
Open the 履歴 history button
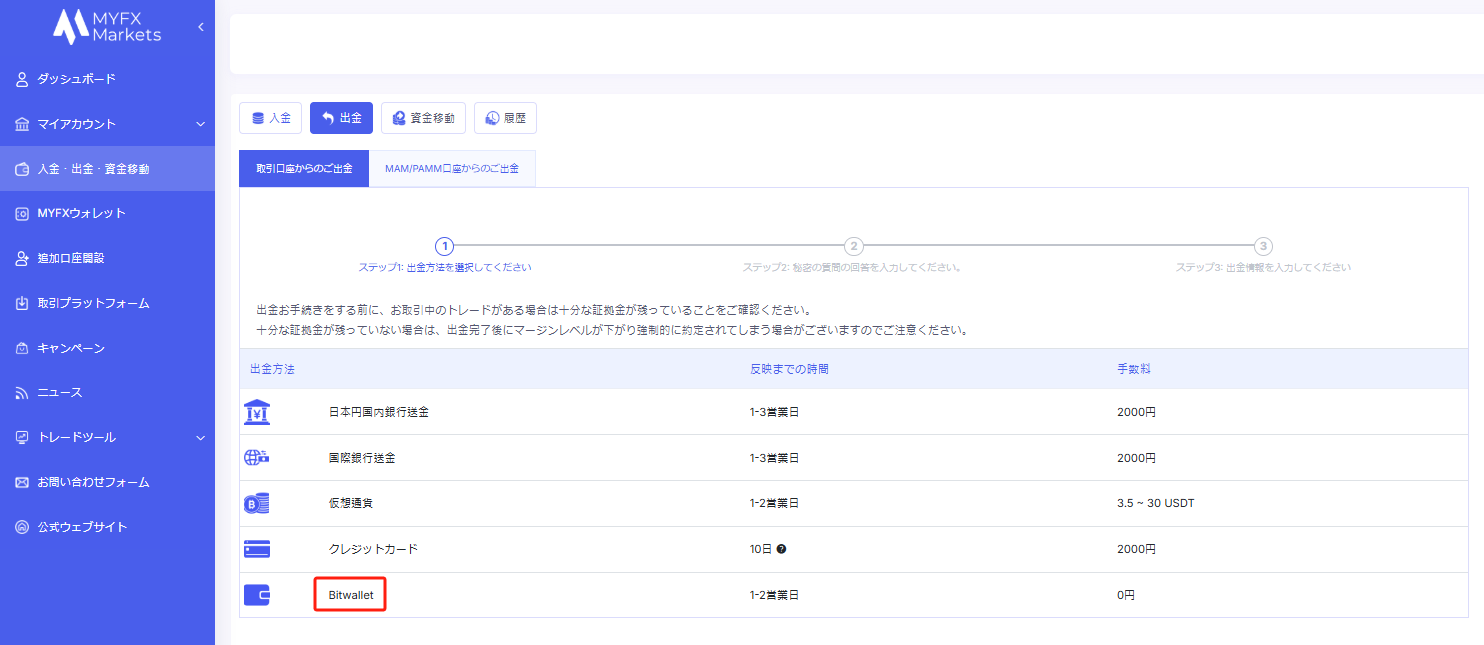coord(505,118)
